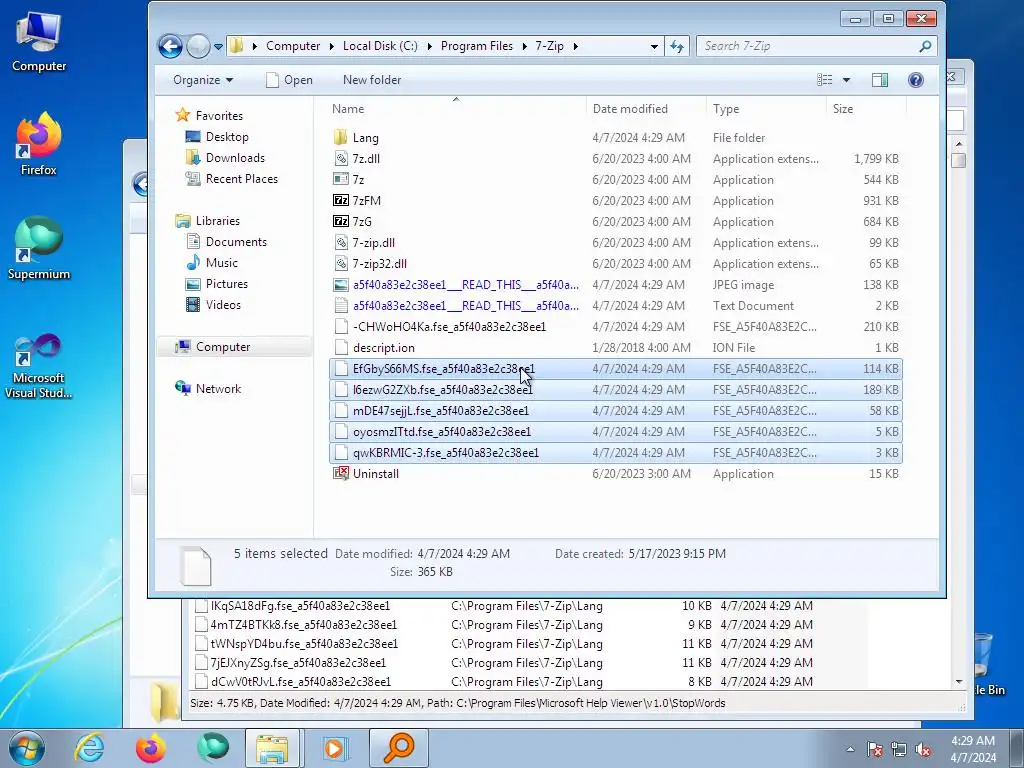Expand the arrow after 7-Zip breadcrumb

pyautogui.click(x=575, y=46)
